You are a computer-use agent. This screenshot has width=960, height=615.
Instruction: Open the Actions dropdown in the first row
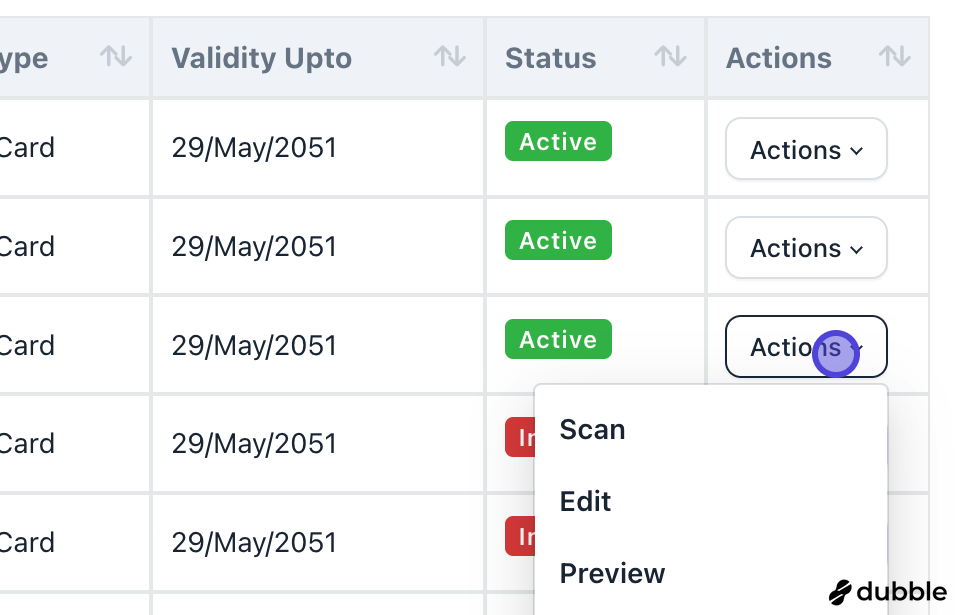[806, 150]
